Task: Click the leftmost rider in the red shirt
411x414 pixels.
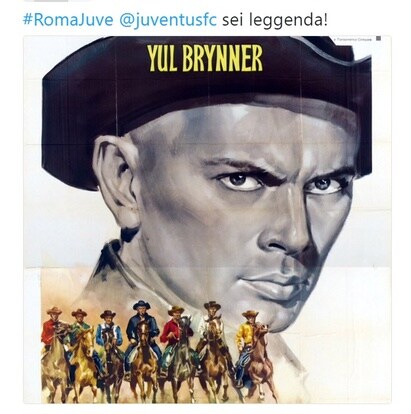Action: 52,330
